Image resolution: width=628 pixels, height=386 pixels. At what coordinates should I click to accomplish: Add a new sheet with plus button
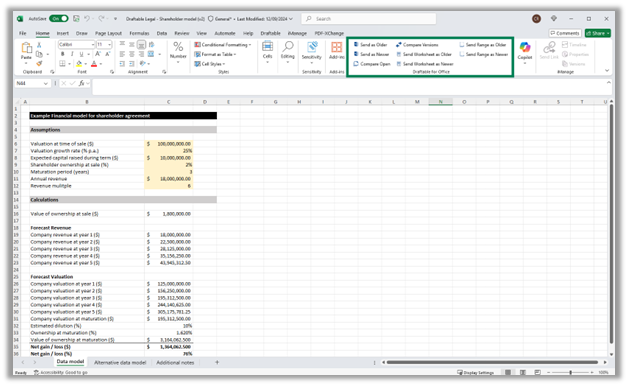pos(217,362)
